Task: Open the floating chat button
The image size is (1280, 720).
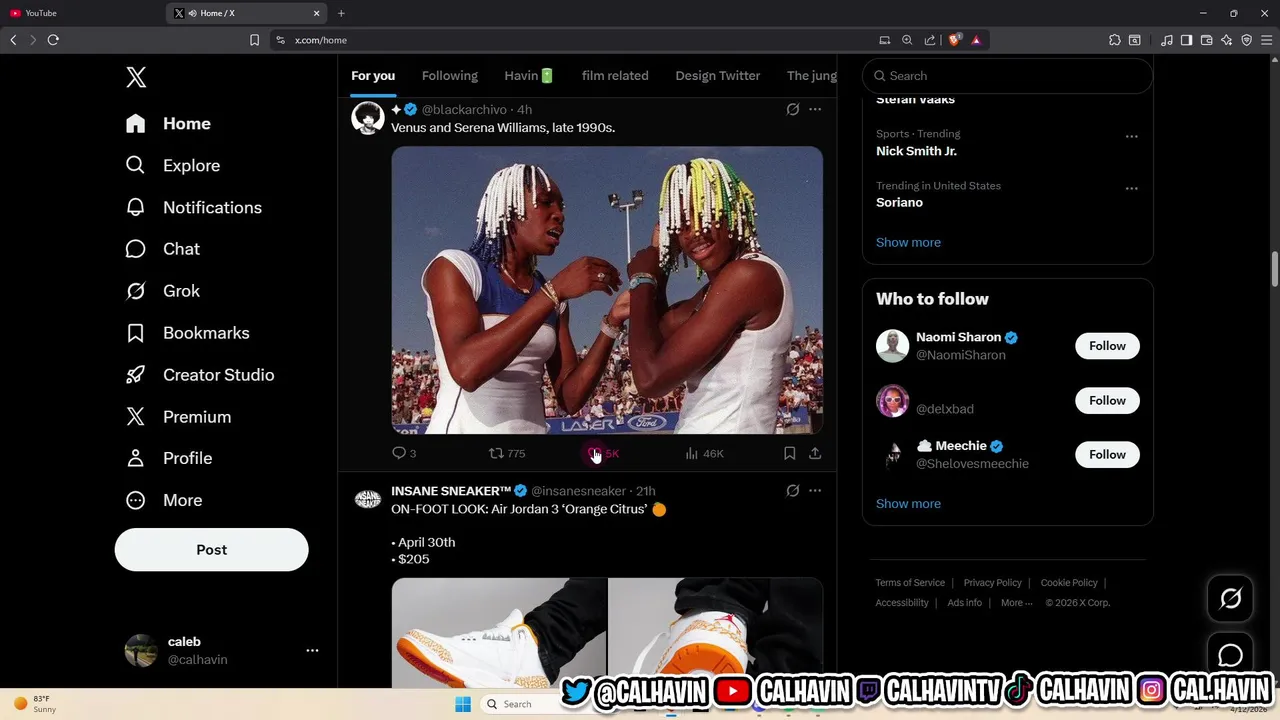Action: point(1230,655)
